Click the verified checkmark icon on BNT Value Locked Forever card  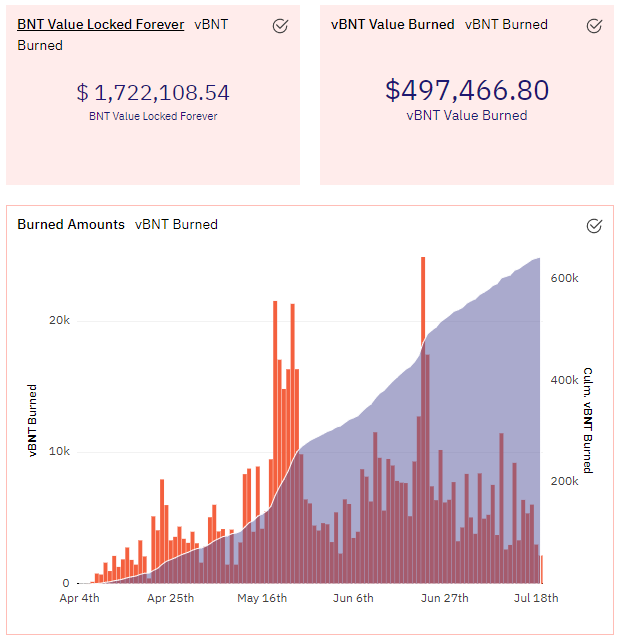280,26
